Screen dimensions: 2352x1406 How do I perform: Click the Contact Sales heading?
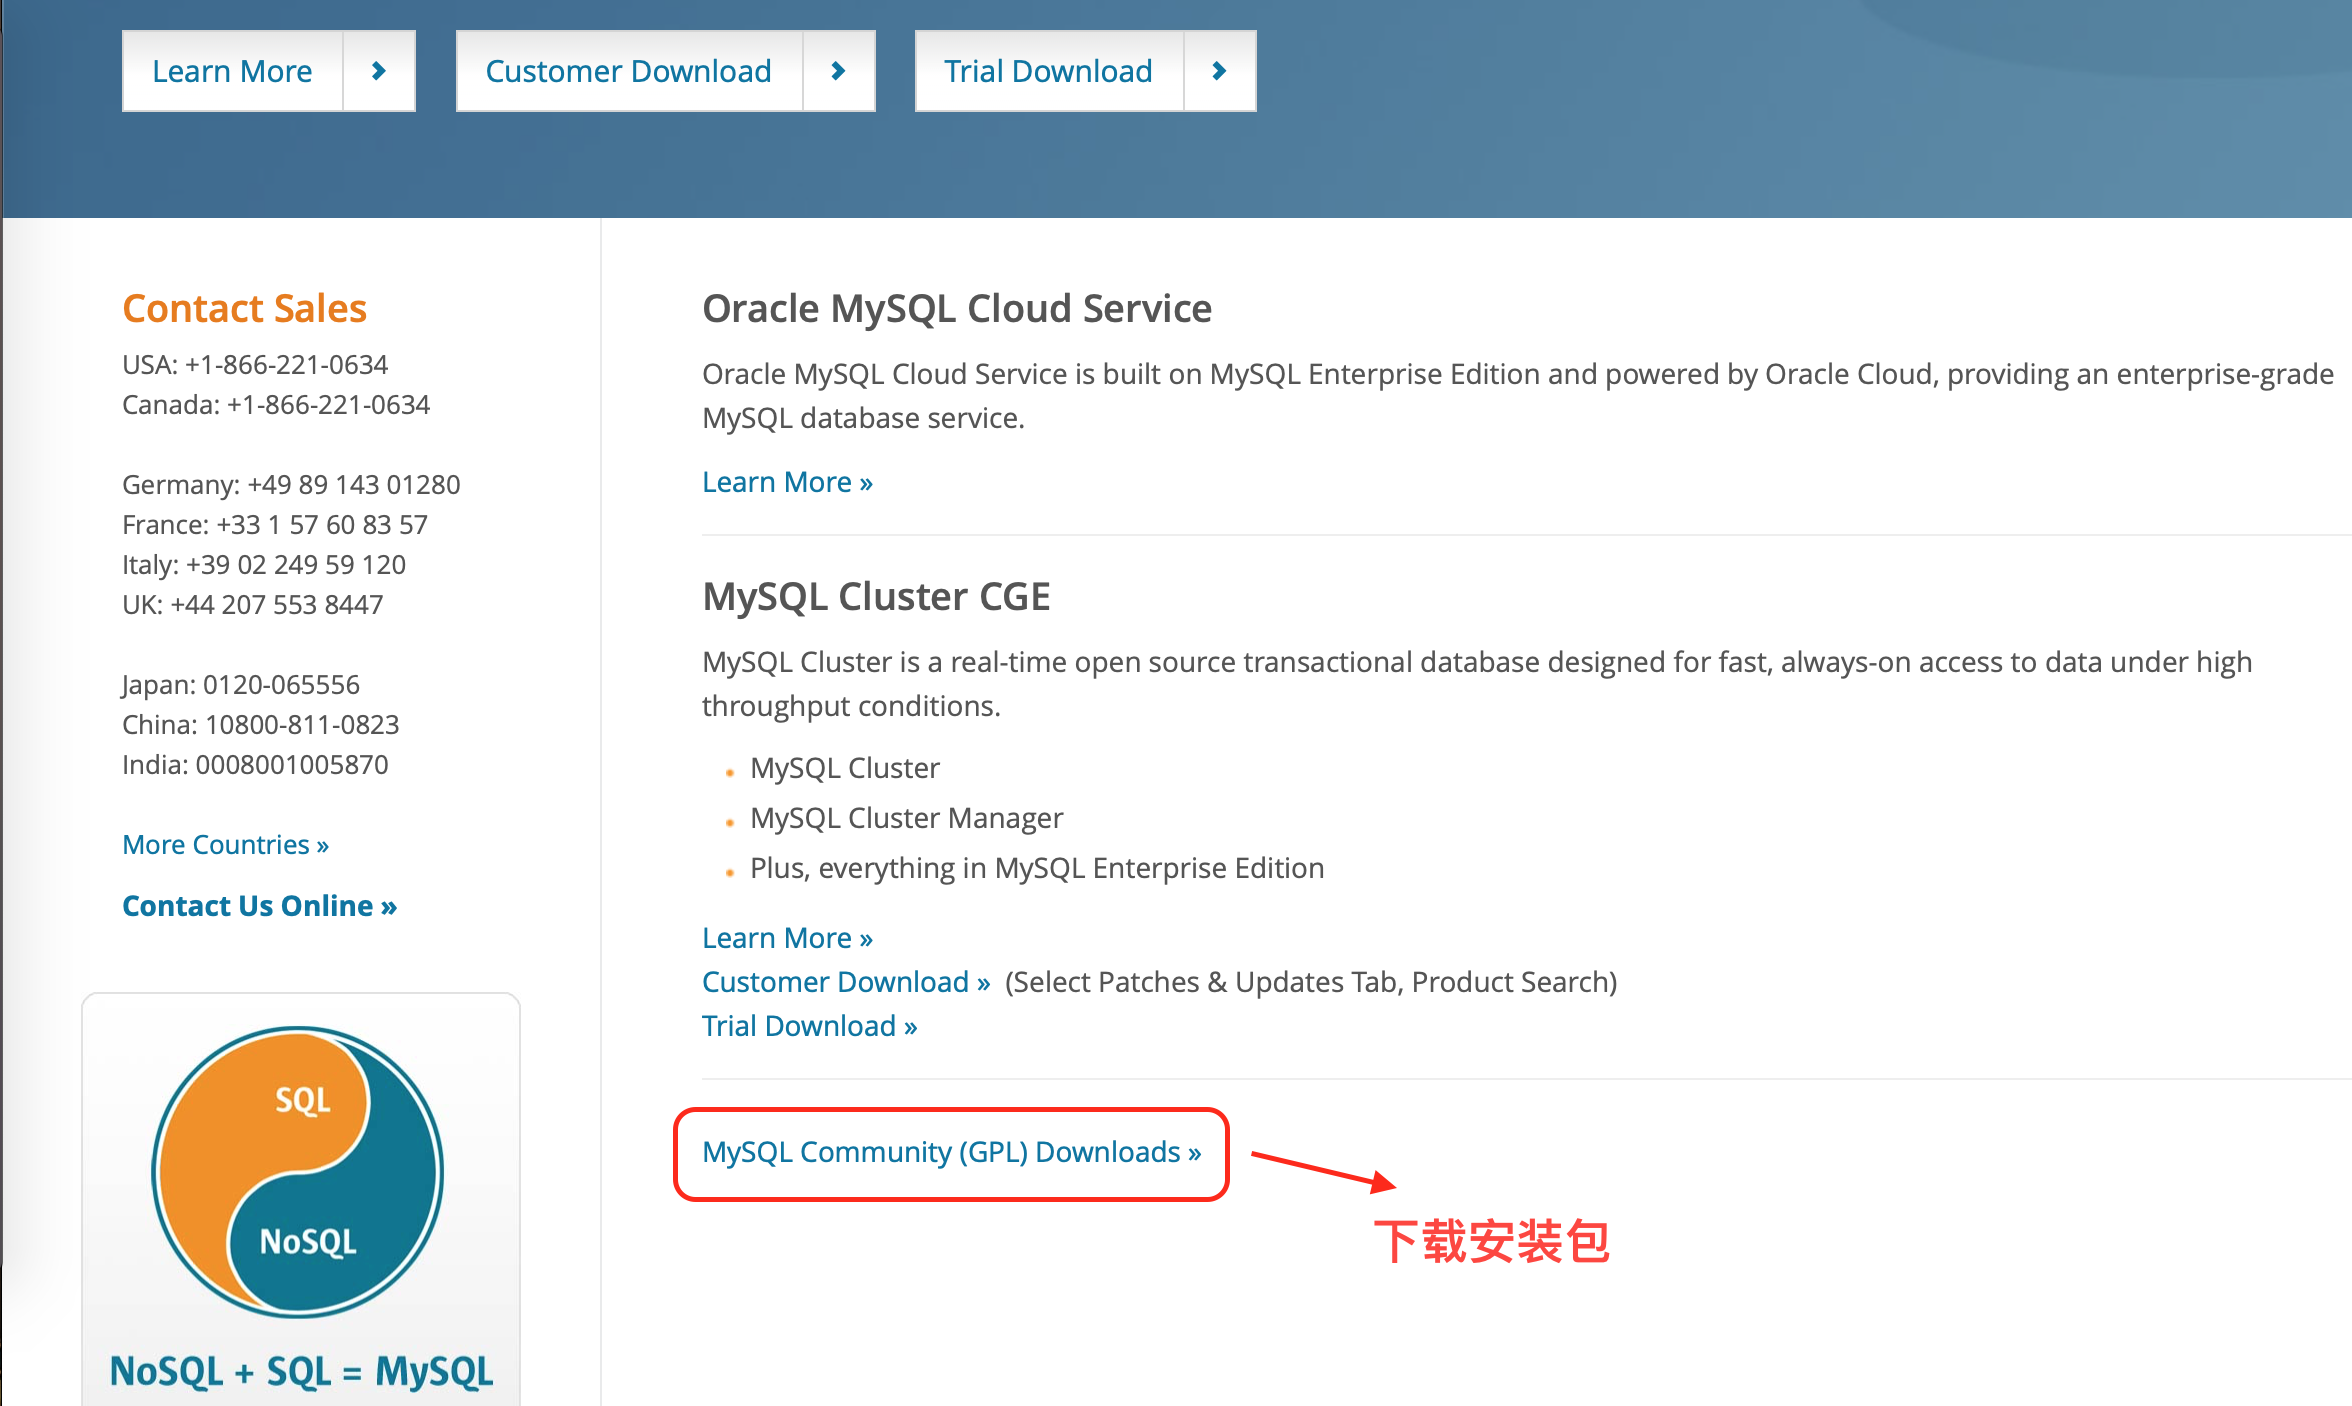[244, 308]
